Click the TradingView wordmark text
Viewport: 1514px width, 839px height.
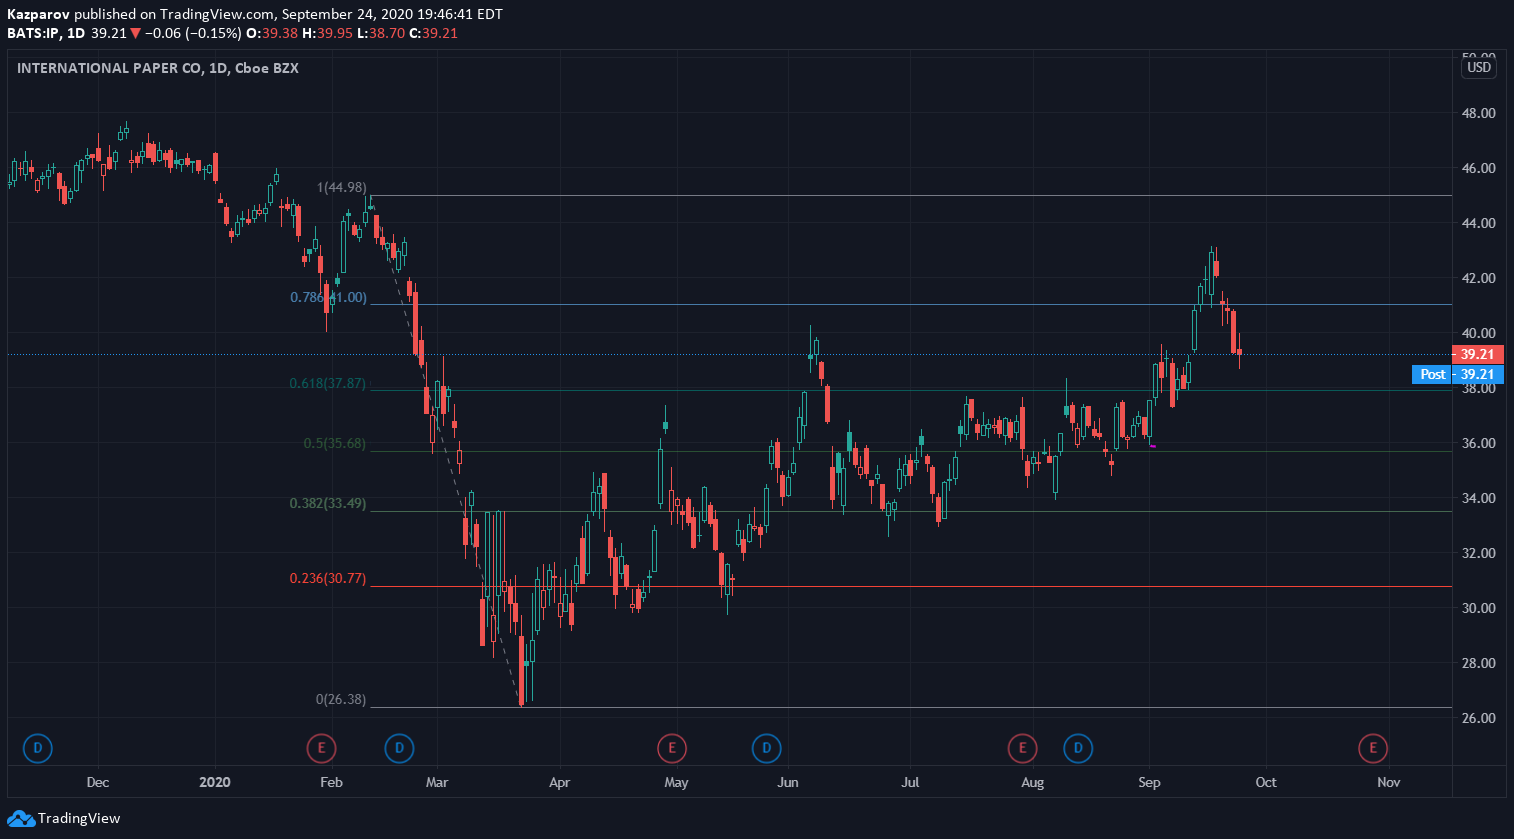(79, 819)
